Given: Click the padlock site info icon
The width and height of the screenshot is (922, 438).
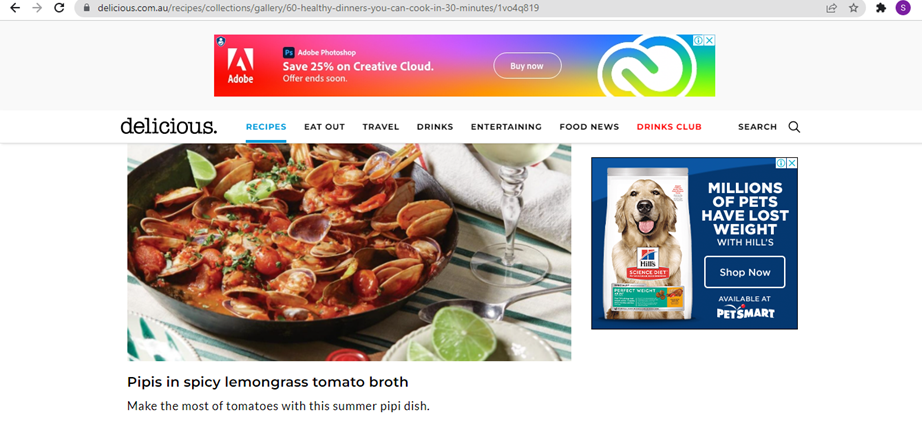Looking at the screenshot, I should point(87,8).
